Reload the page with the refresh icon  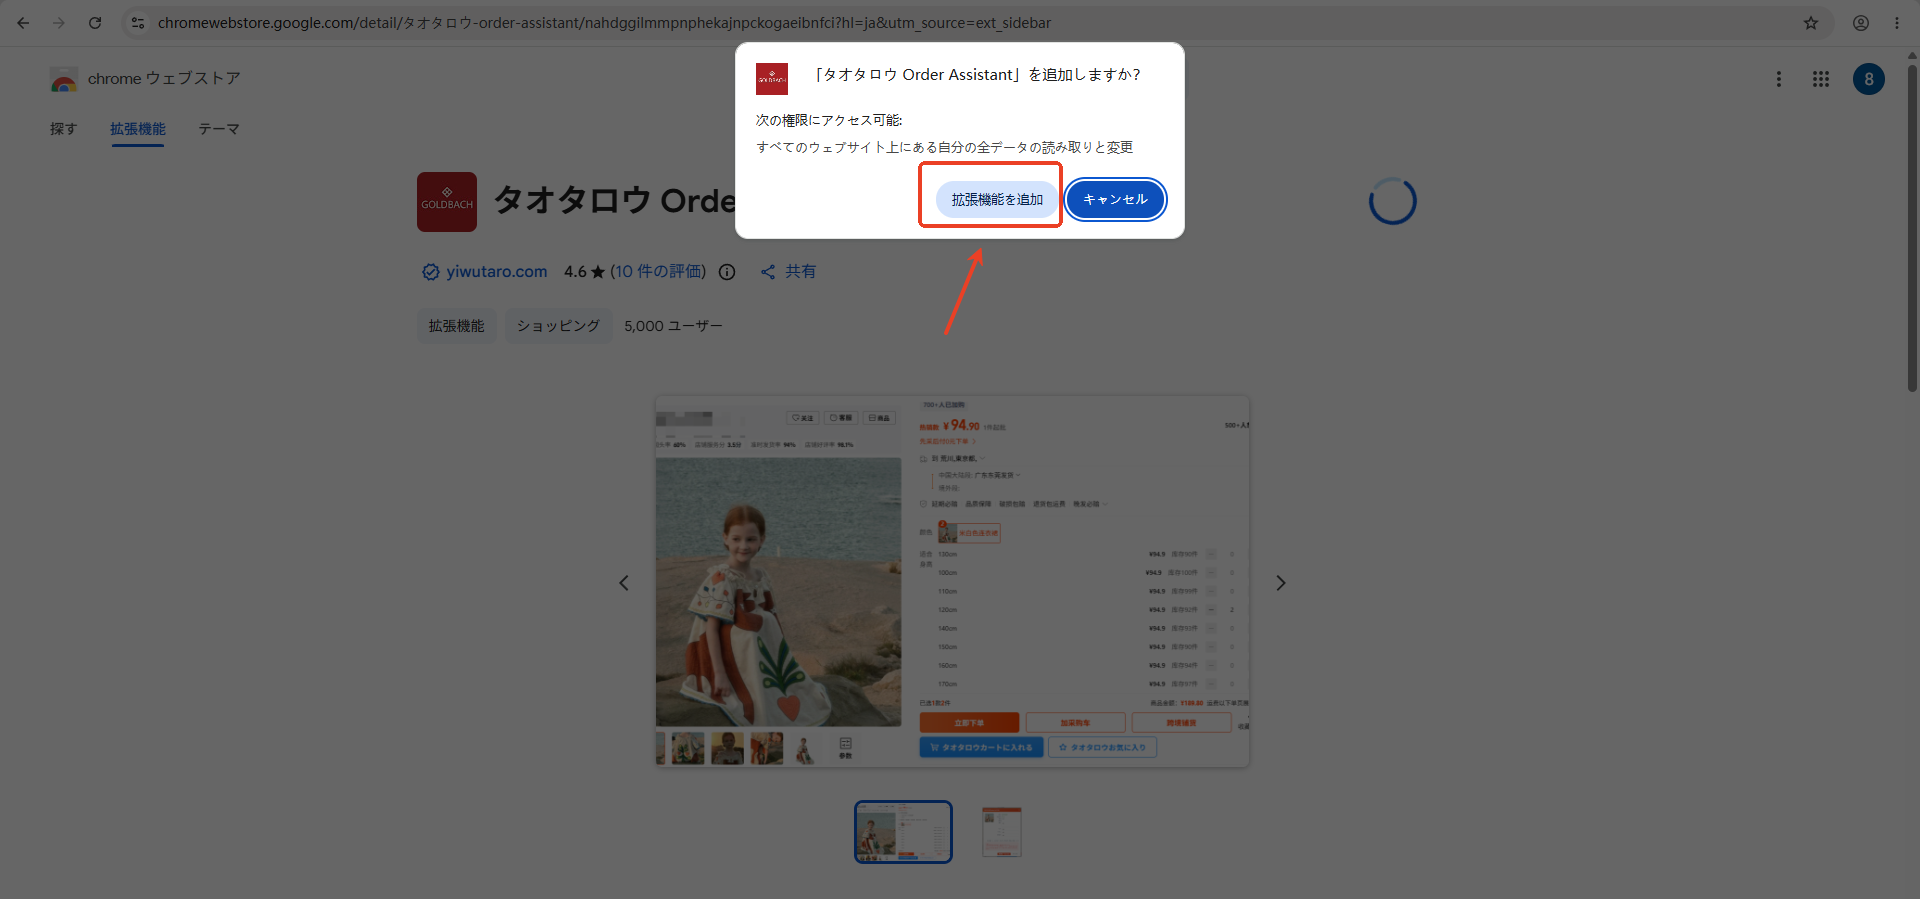coord(95,23)
